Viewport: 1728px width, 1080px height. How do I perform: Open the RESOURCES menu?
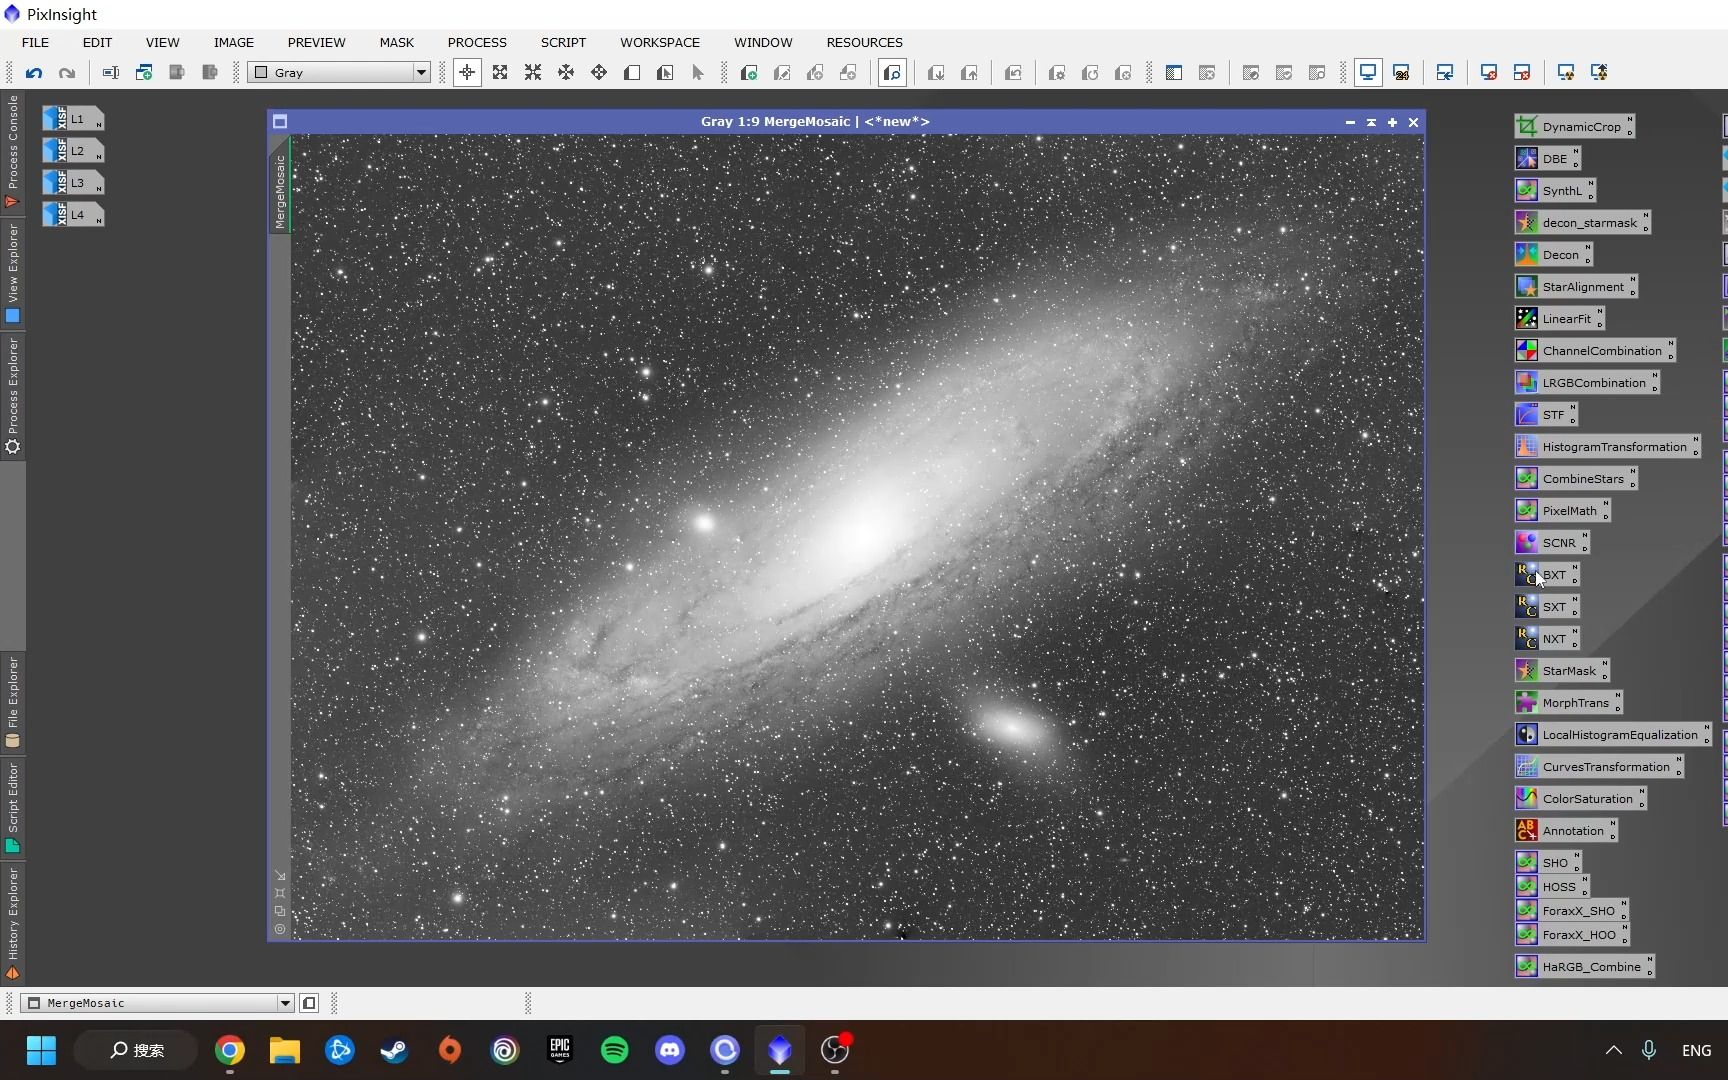pyautogui.click(x=864, y=42)
